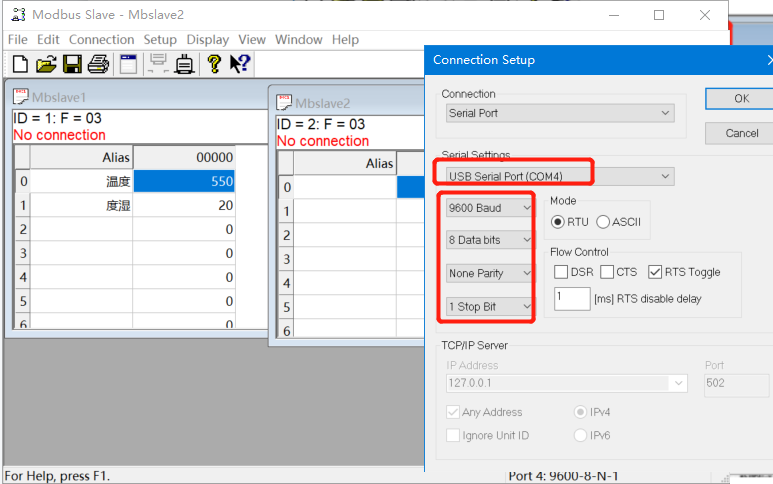This screenshot has width=773, height=484.
Task: Click the yellow question mark Help icon
Action: [x=213, y=64]
